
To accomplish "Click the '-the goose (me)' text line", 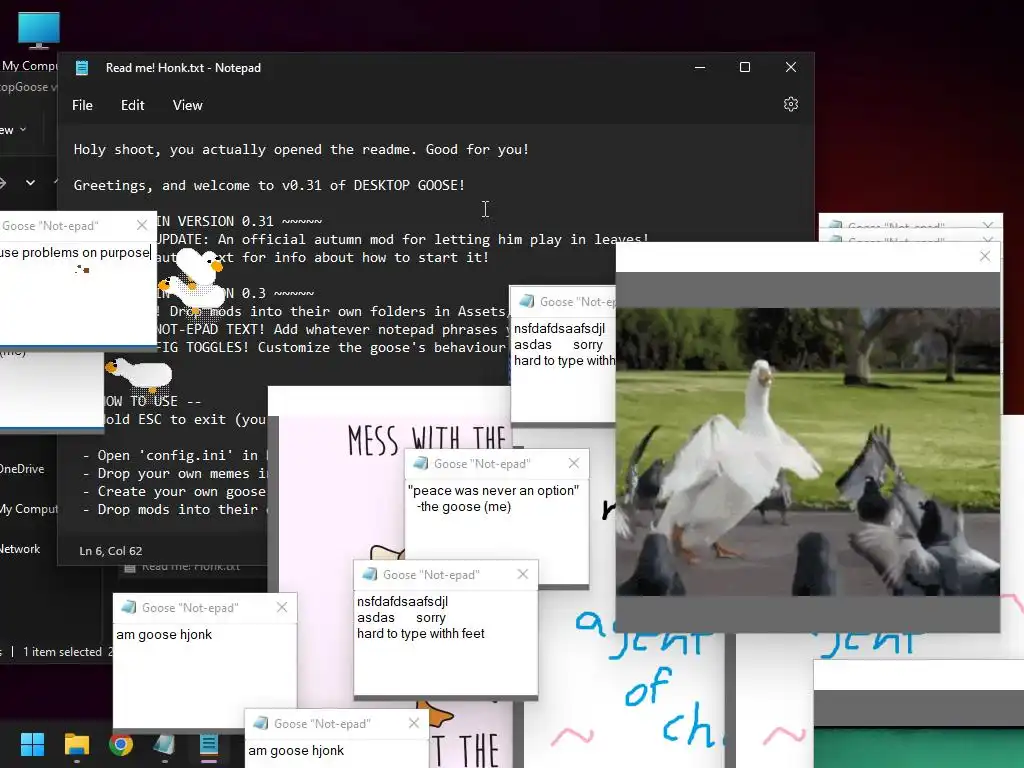I will click(464, 507).
